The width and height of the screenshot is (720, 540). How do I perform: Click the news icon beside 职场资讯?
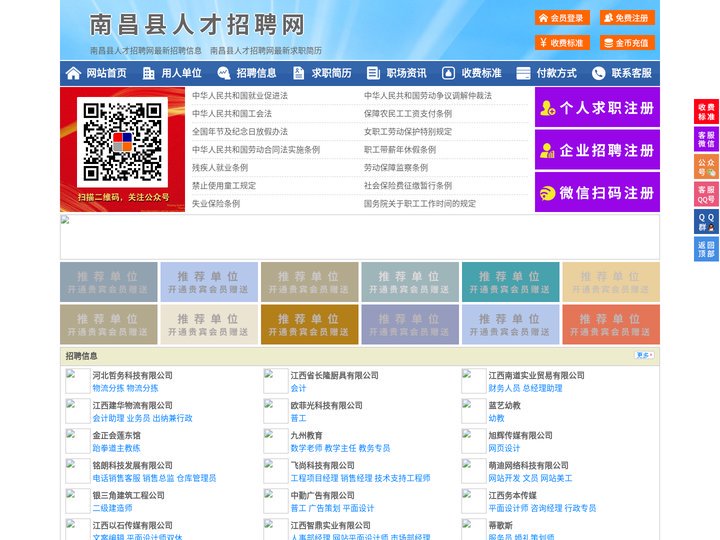point(373,73)
